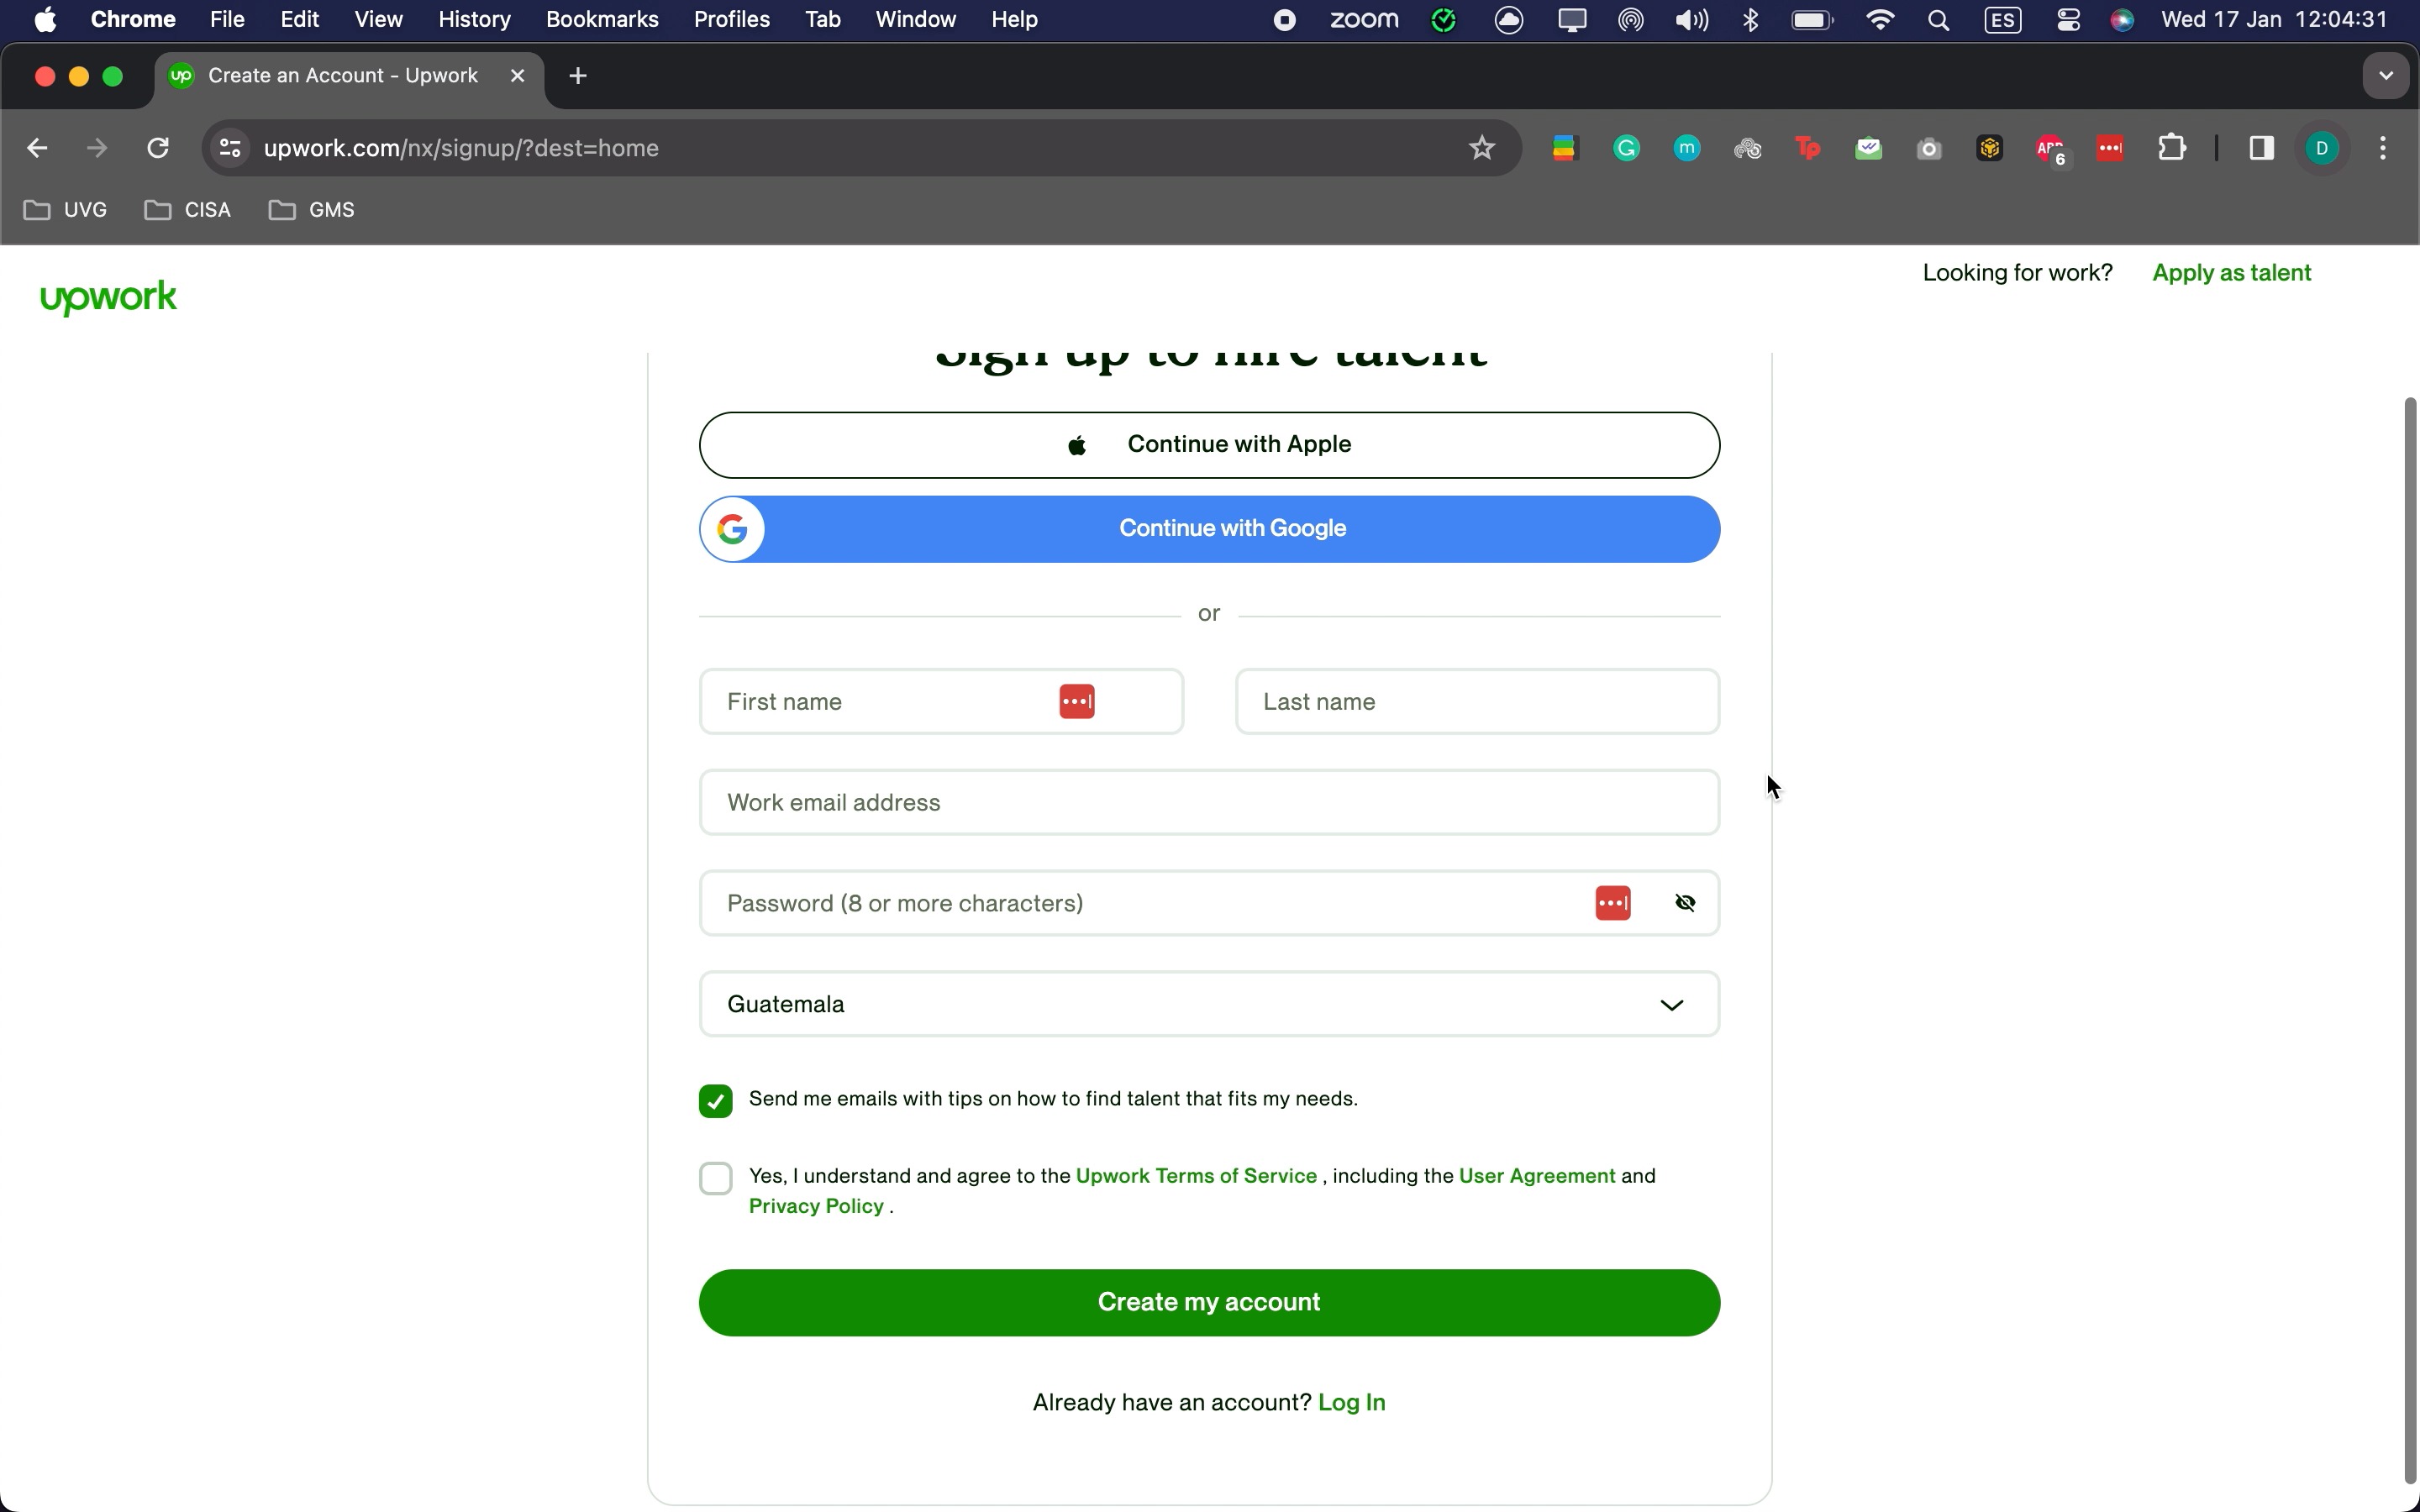Viewport: 2420px width, 1512px height.
Task: Open the Extensions puzzle-piece icon
Action: tap(2171, 148)
